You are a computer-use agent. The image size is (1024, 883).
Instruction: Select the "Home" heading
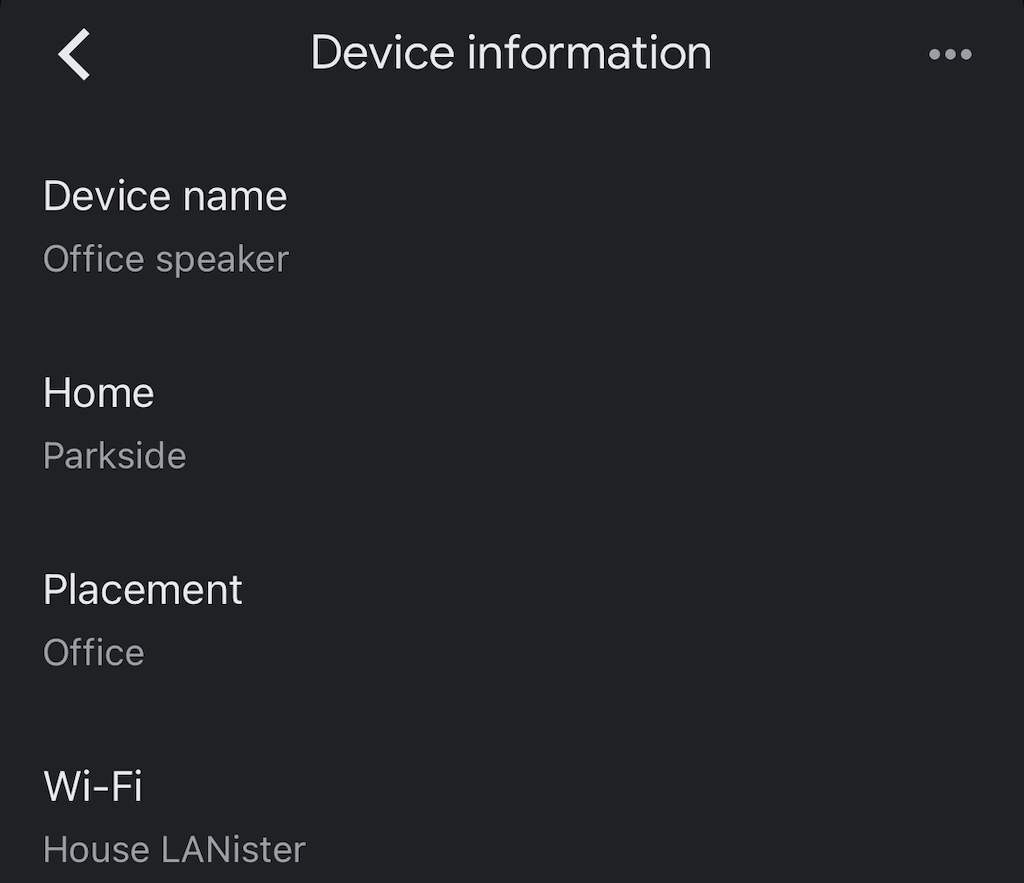click(x=98, y=393)
